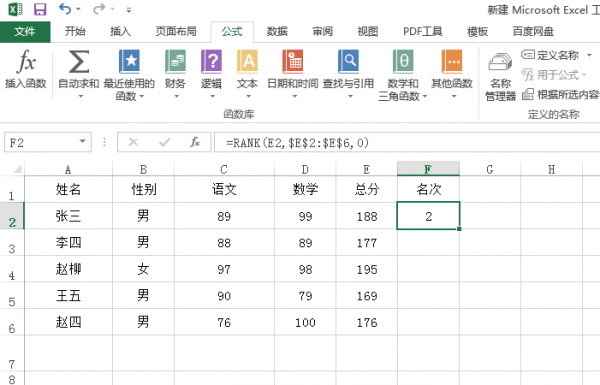Switch to the Data (数据) tab
The image size is (600, 385).
click(277, 31)
